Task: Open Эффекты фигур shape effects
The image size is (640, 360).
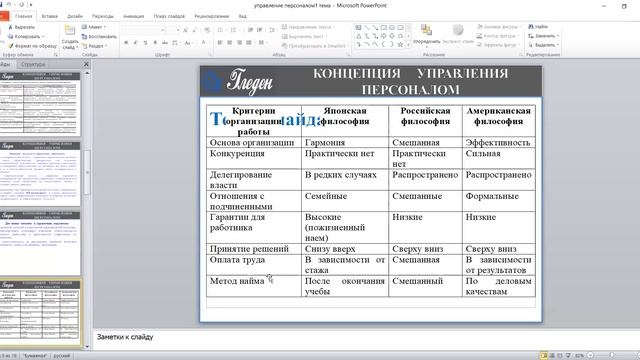Action: click(498, 45)
